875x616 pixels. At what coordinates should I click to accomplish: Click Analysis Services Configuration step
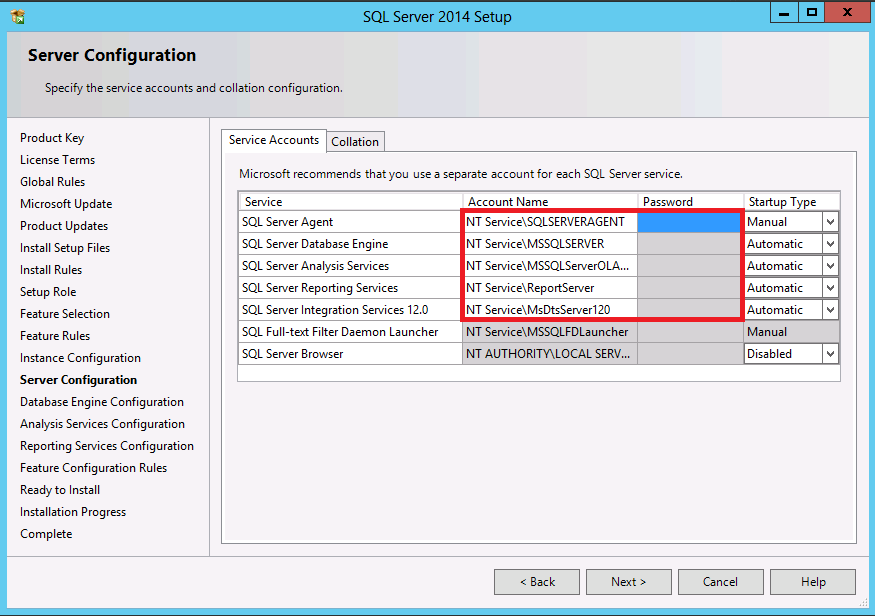click(102, 424)
